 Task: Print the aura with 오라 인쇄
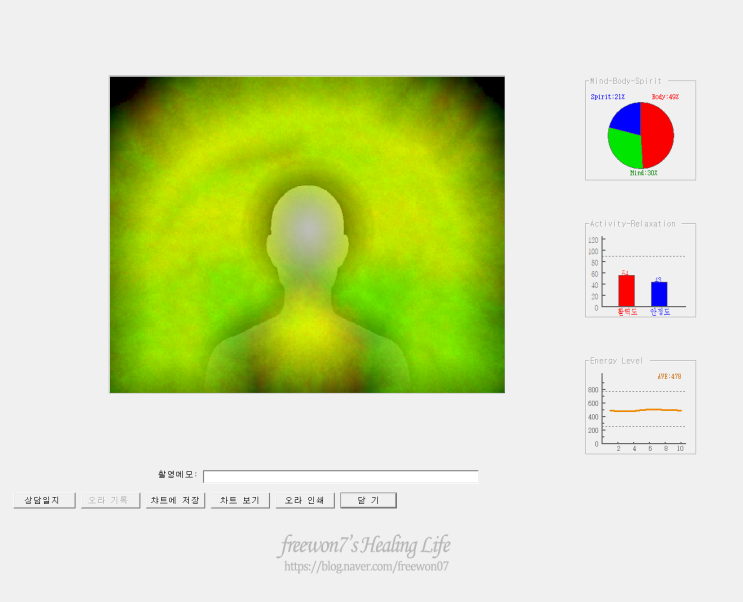click(305, 501)
